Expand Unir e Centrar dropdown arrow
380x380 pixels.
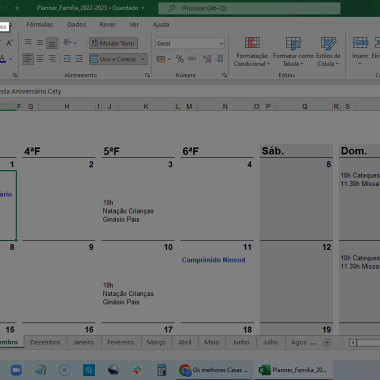point(143,59)
